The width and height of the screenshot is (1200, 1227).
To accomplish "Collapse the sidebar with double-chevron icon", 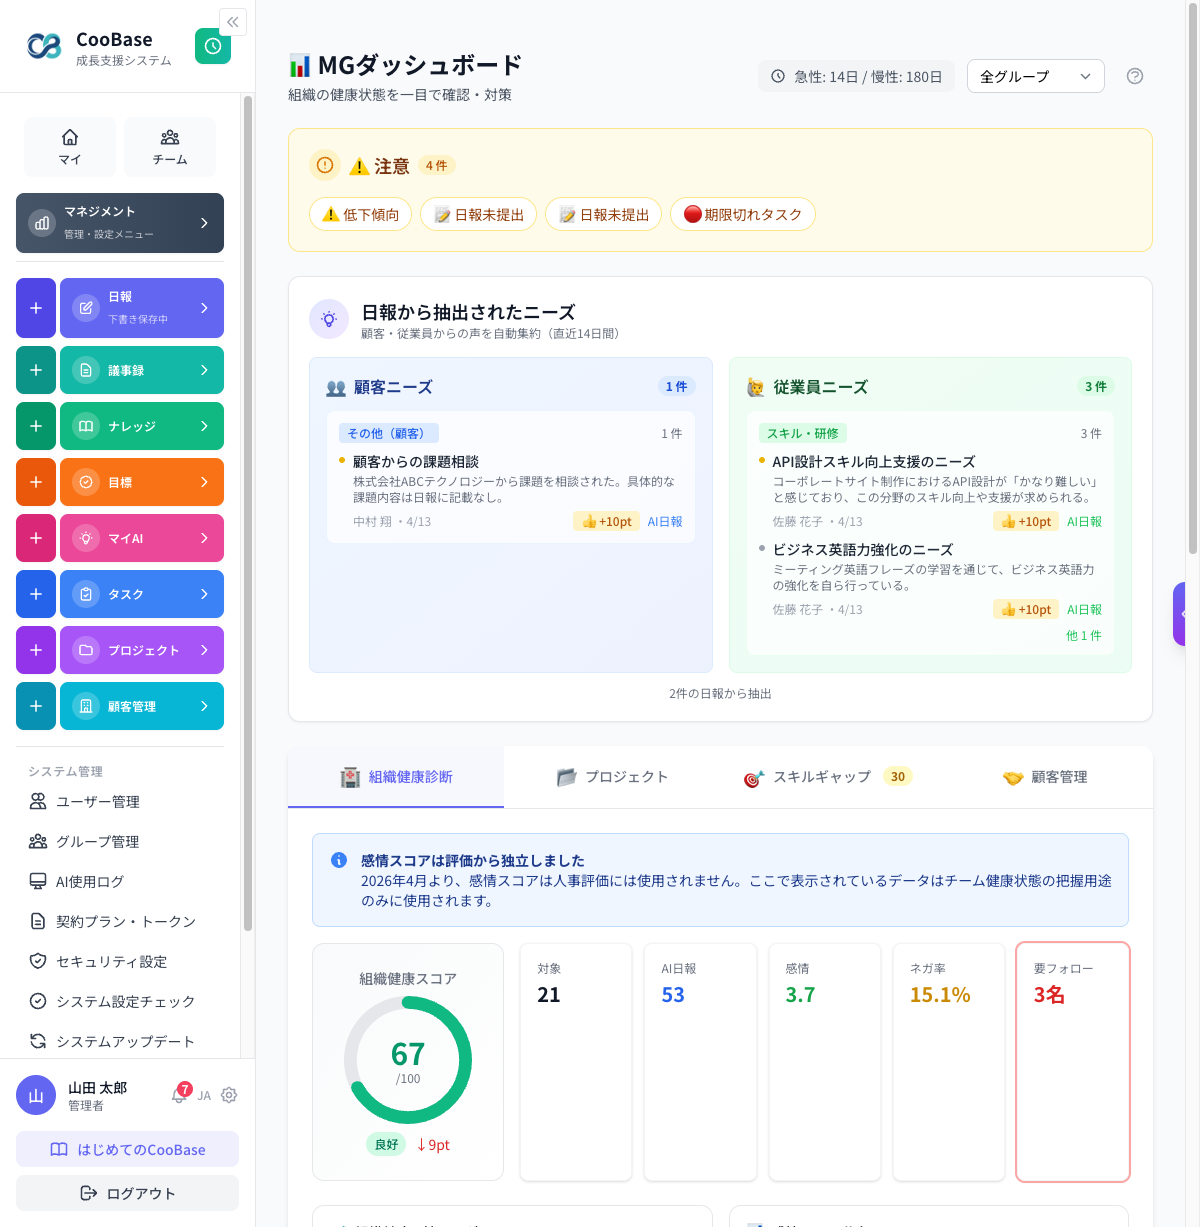I will 232,22.
